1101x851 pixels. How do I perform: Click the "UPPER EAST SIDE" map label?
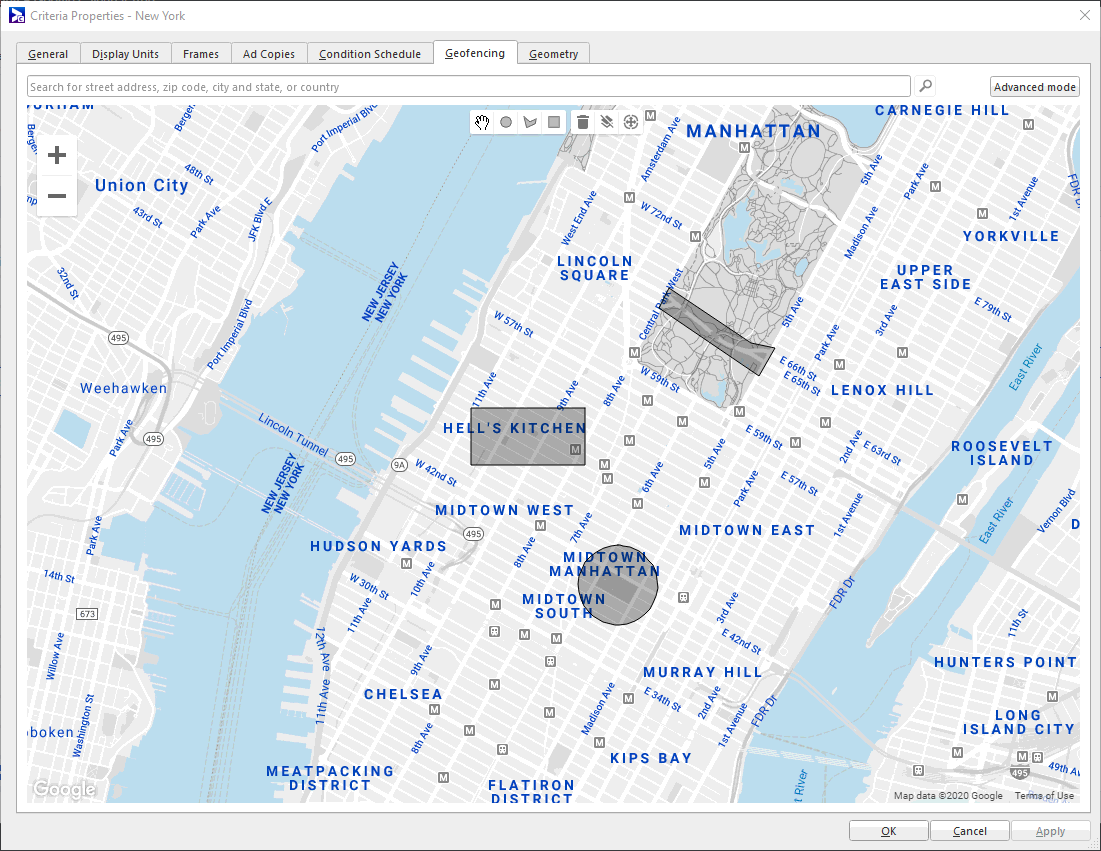click(925, 277)
